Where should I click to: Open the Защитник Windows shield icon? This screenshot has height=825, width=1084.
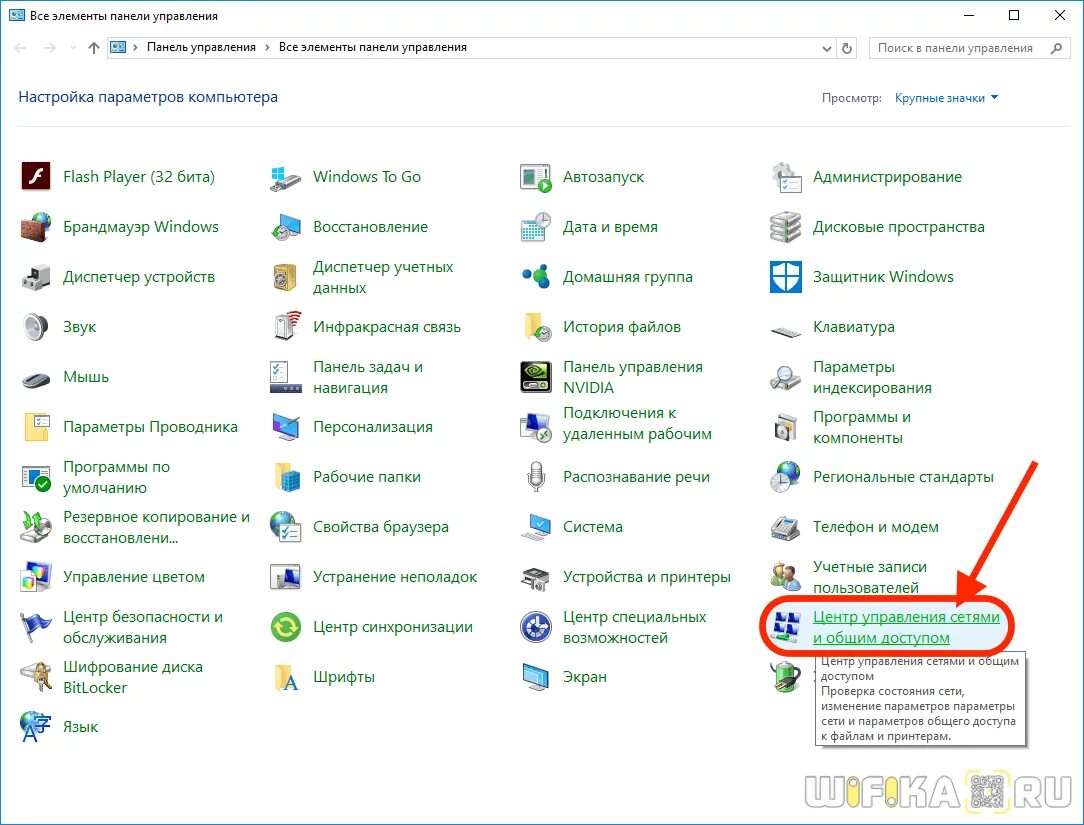pyautogui.click(x=785, y=277)
